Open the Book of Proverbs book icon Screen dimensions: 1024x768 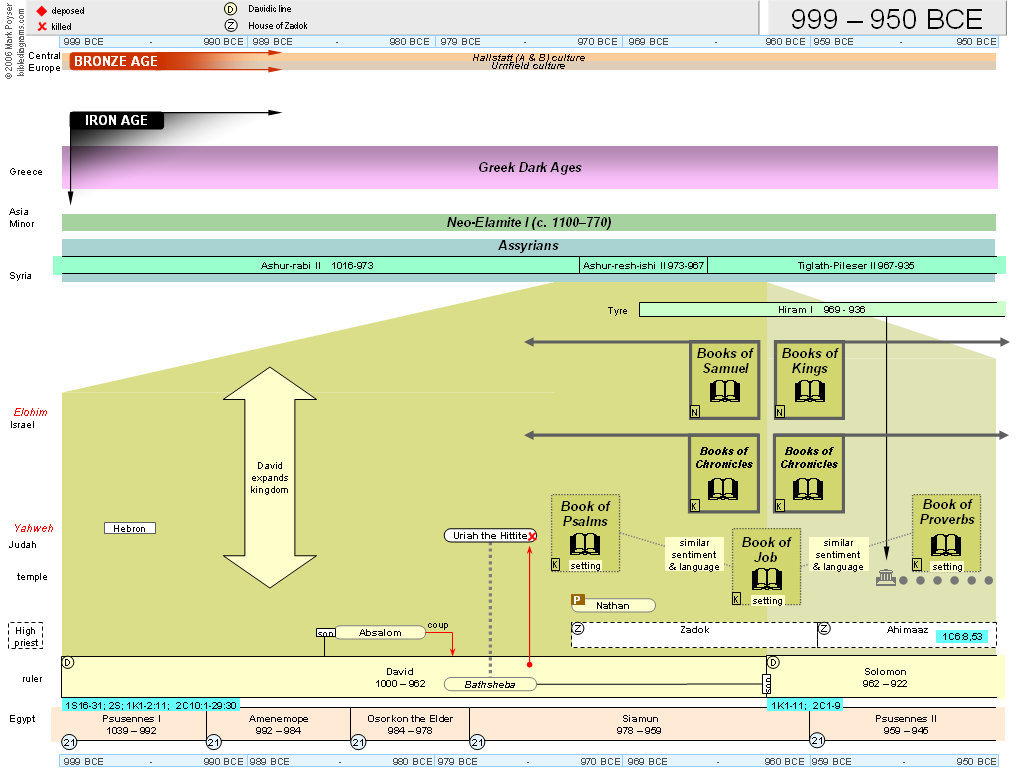[x=946, y=545]
